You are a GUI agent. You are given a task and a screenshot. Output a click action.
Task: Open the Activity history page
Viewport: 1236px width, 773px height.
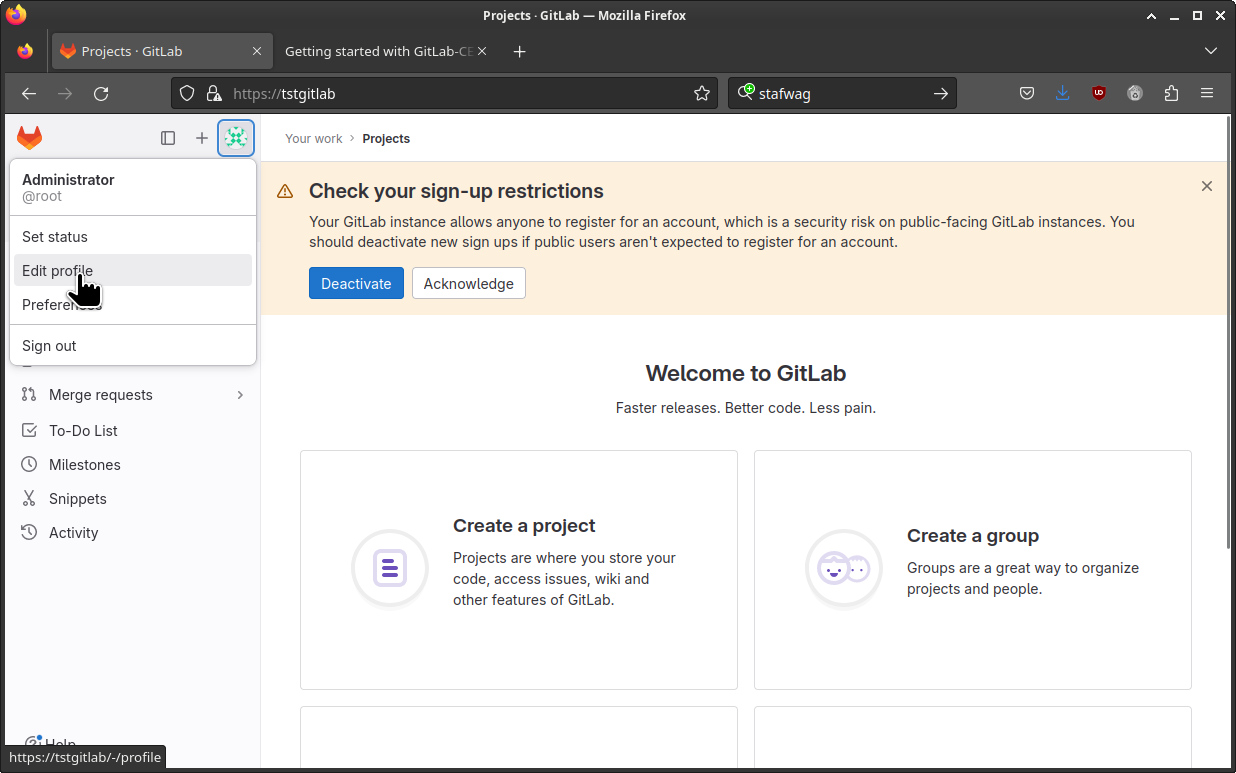pos(74,533)
